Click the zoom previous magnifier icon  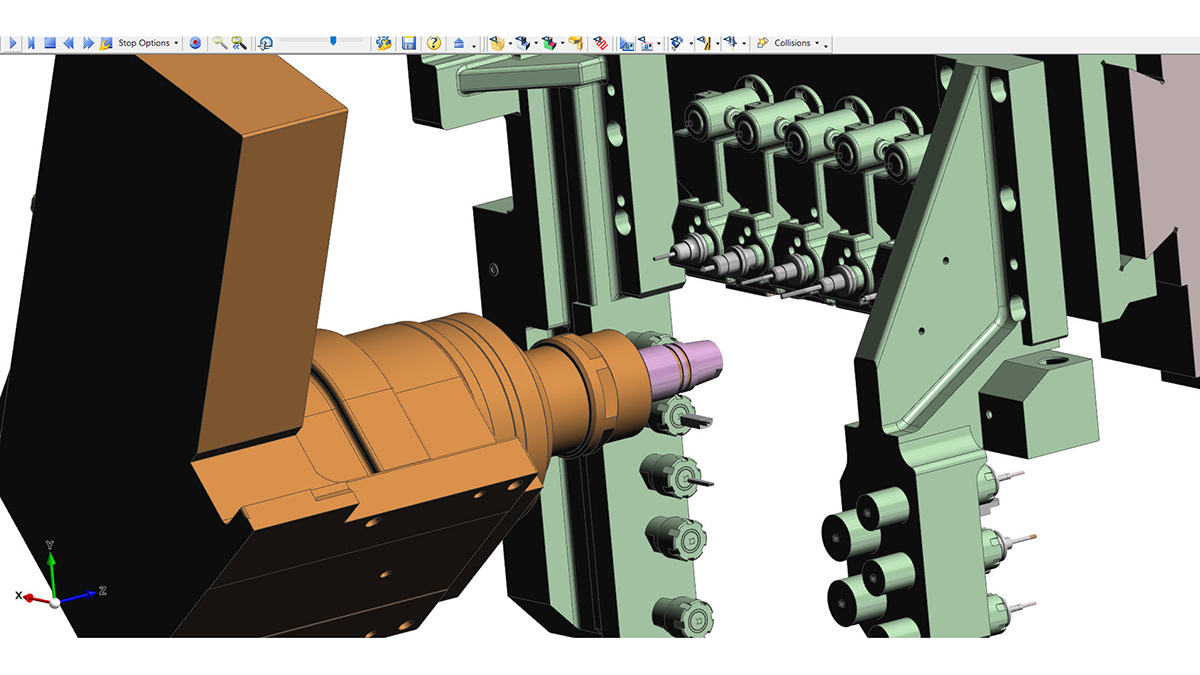point(239,43)
